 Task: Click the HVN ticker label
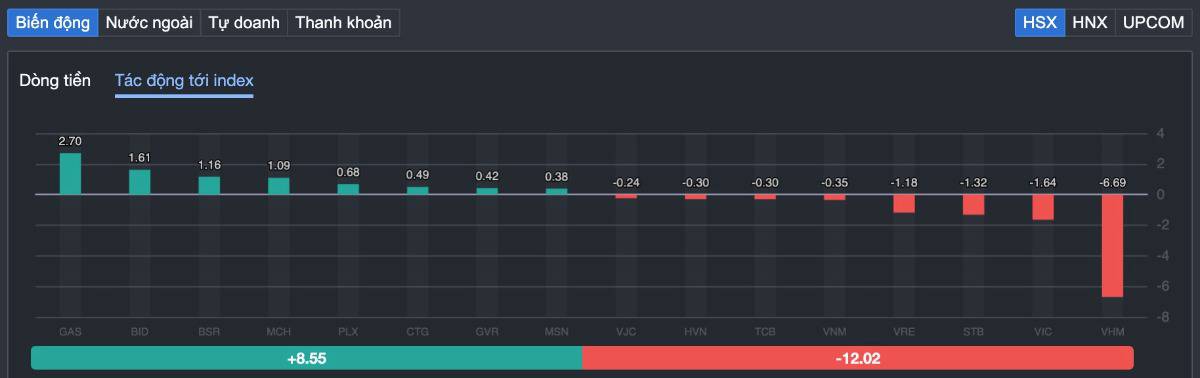(696, 331)
